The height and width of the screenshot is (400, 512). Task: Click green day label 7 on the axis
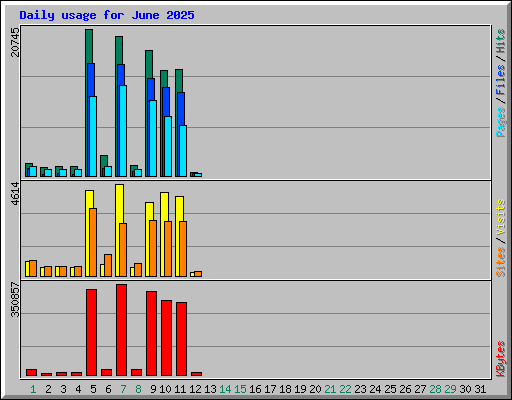[x=123, y=389]
